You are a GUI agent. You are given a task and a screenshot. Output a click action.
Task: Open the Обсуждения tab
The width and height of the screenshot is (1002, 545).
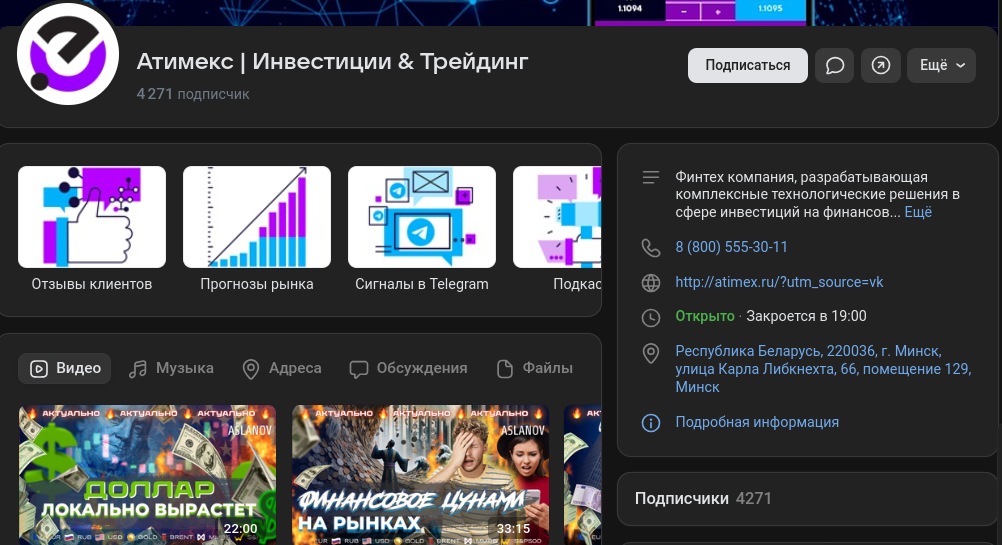(408, 369)
